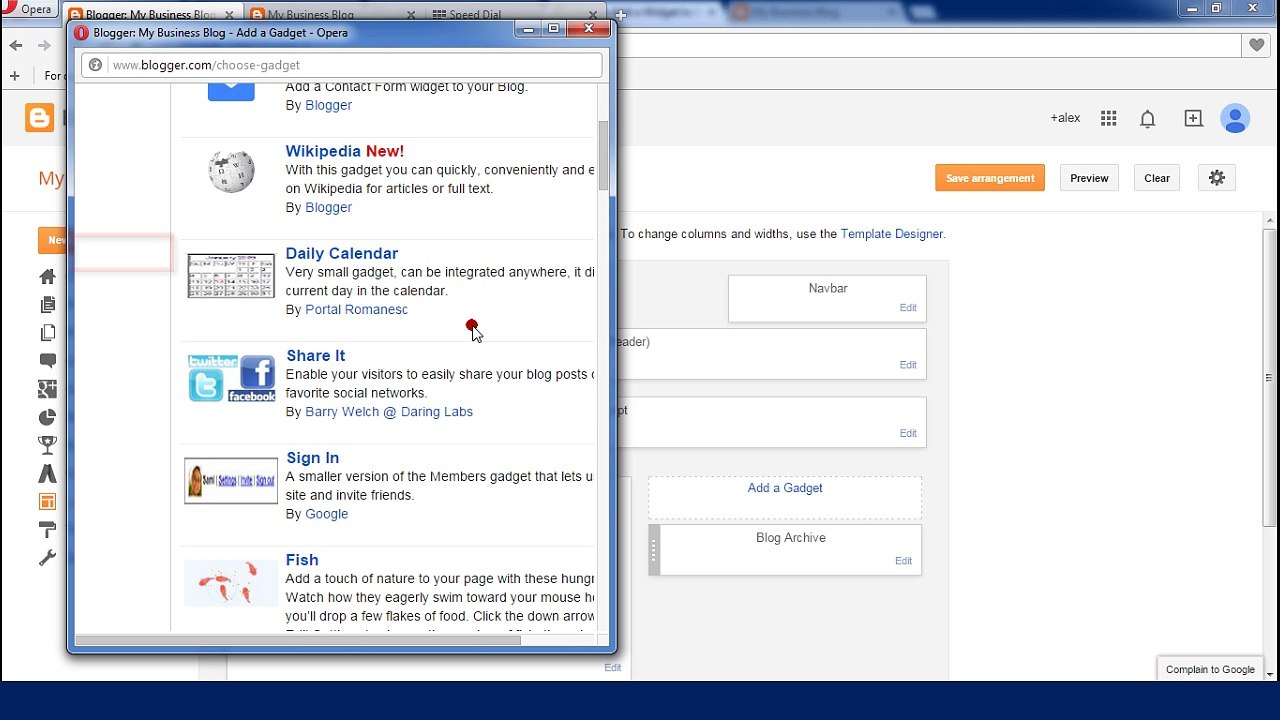Open the notifications bell icon

1148,119
